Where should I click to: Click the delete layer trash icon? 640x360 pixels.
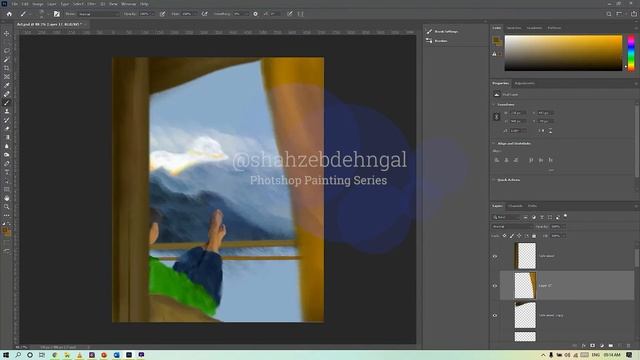[629, 346]
